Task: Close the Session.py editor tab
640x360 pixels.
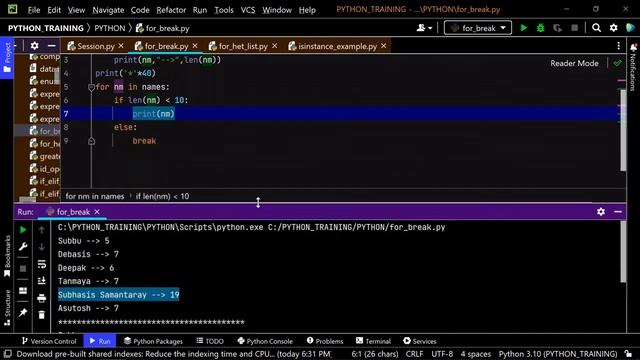Action: pyautogui.click(x=121, y=46)
